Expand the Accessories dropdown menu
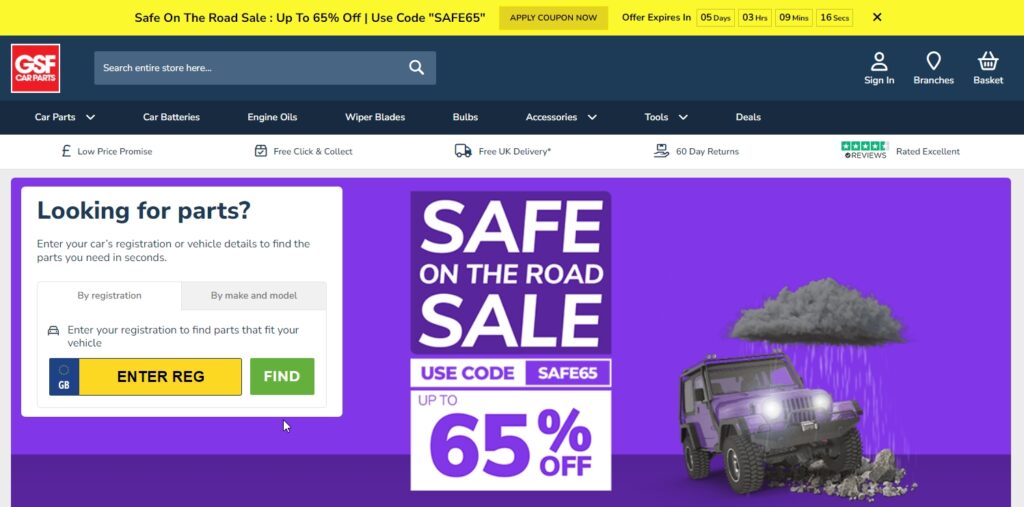The width and height of the screenshot is (1024, 507). pos(561,117)
